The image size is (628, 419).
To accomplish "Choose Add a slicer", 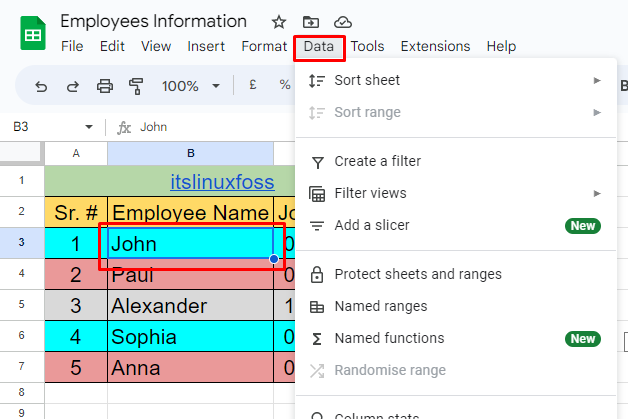I will click(456, 226).
